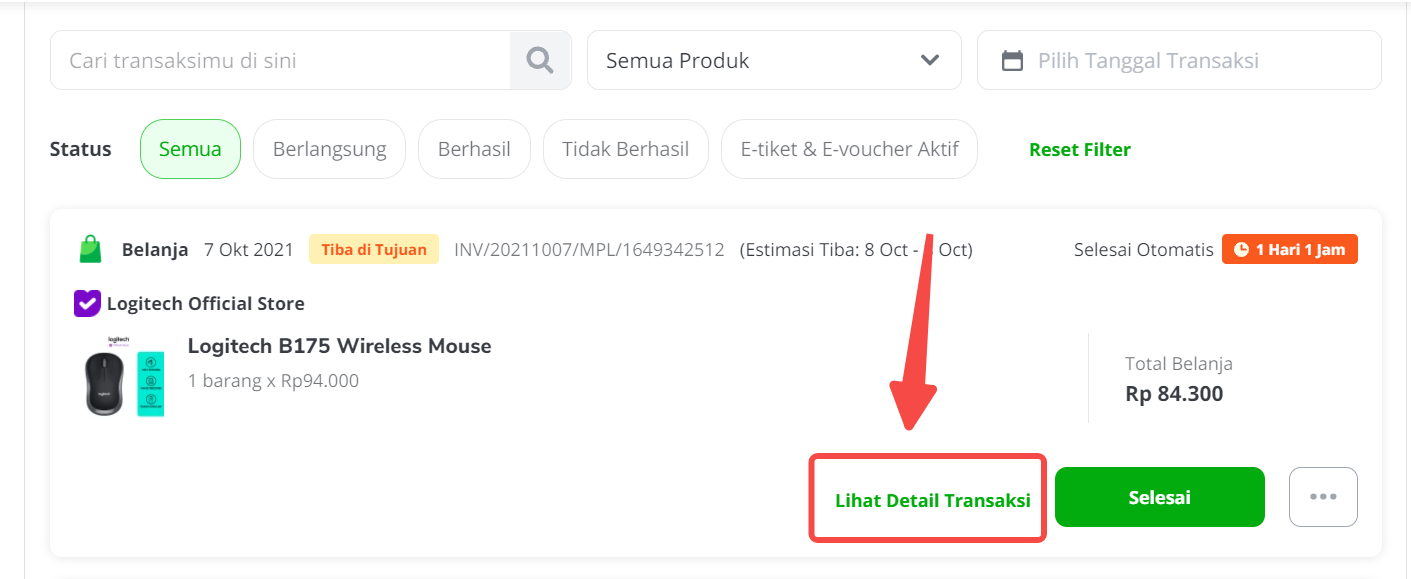Select the Semua status filter
Screen dimensions: 1411x579
click(x=190, y=149)
